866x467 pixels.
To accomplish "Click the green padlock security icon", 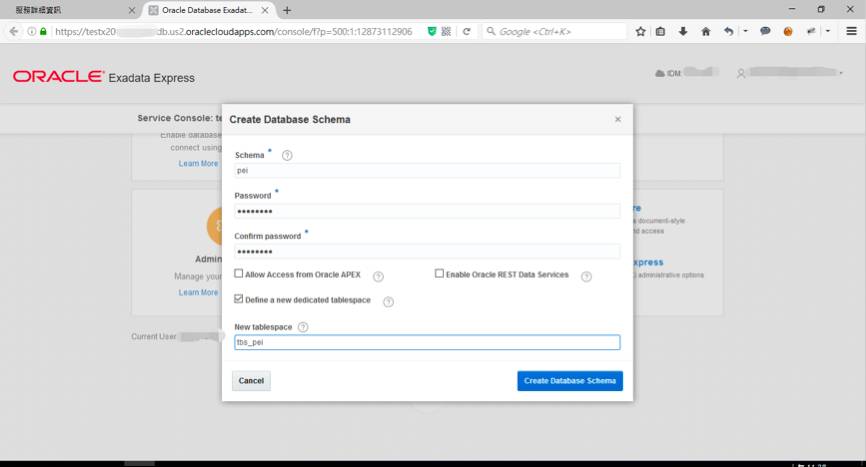I will click(44, 31).
